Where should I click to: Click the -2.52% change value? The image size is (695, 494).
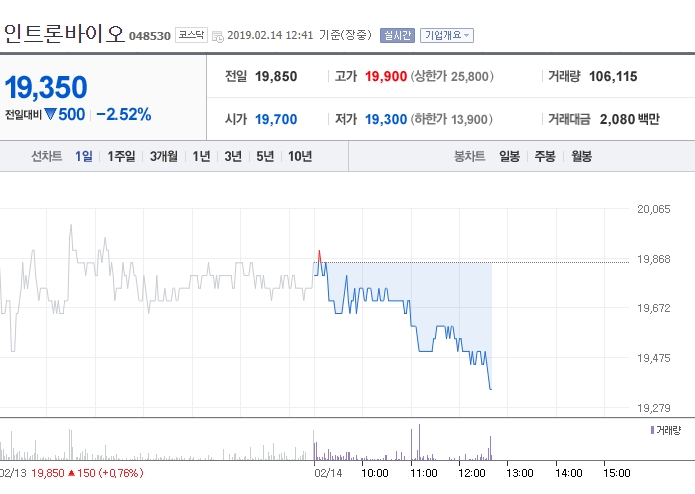click(124, 115)
